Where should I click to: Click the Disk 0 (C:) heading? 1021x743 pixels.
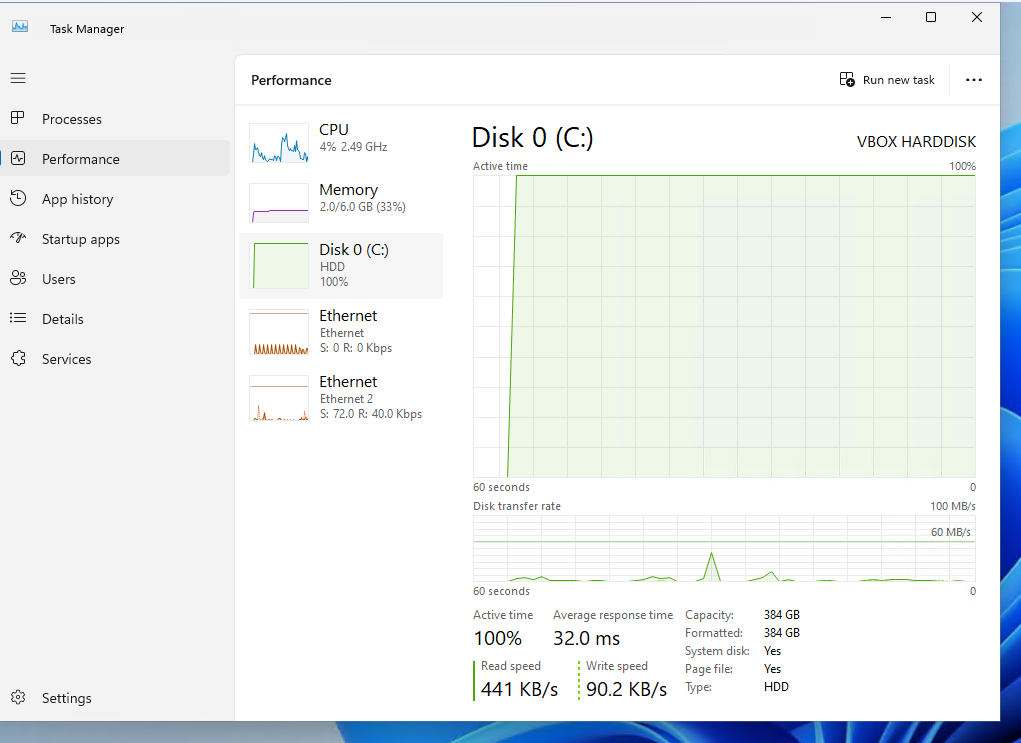click(533, 138)
